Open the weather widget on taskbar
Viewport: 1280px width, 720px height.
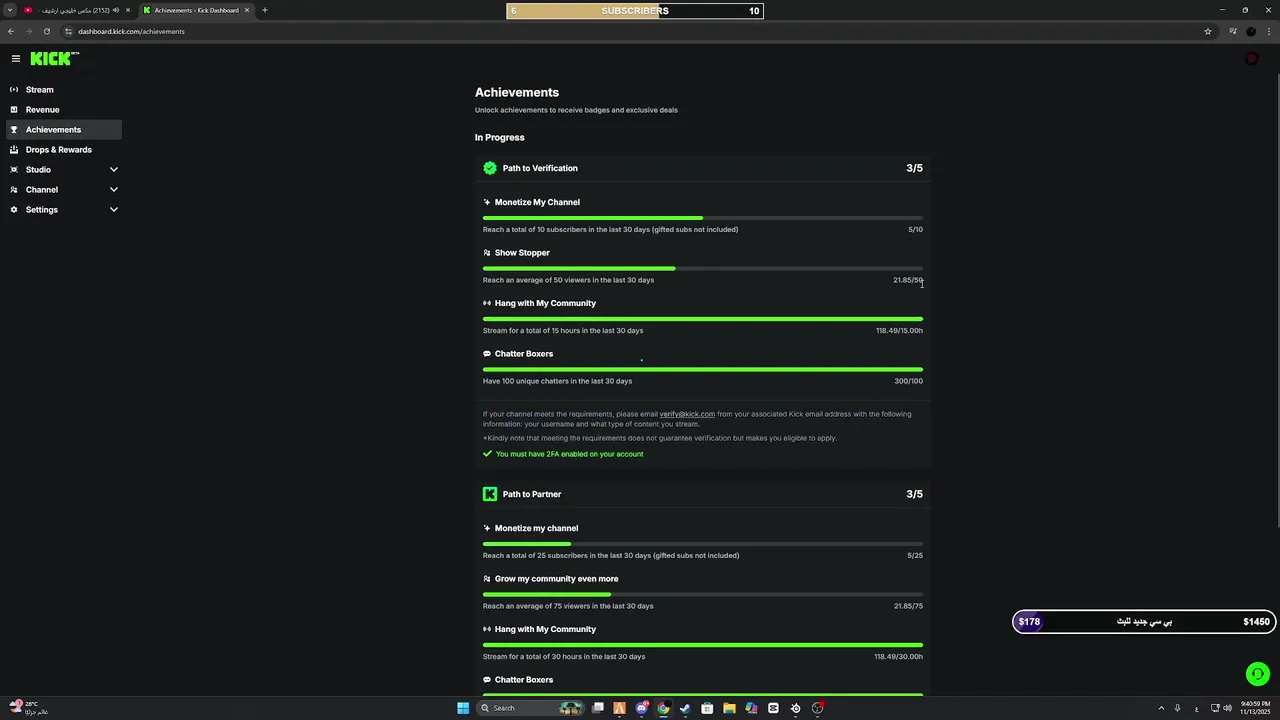click(28, 708)
